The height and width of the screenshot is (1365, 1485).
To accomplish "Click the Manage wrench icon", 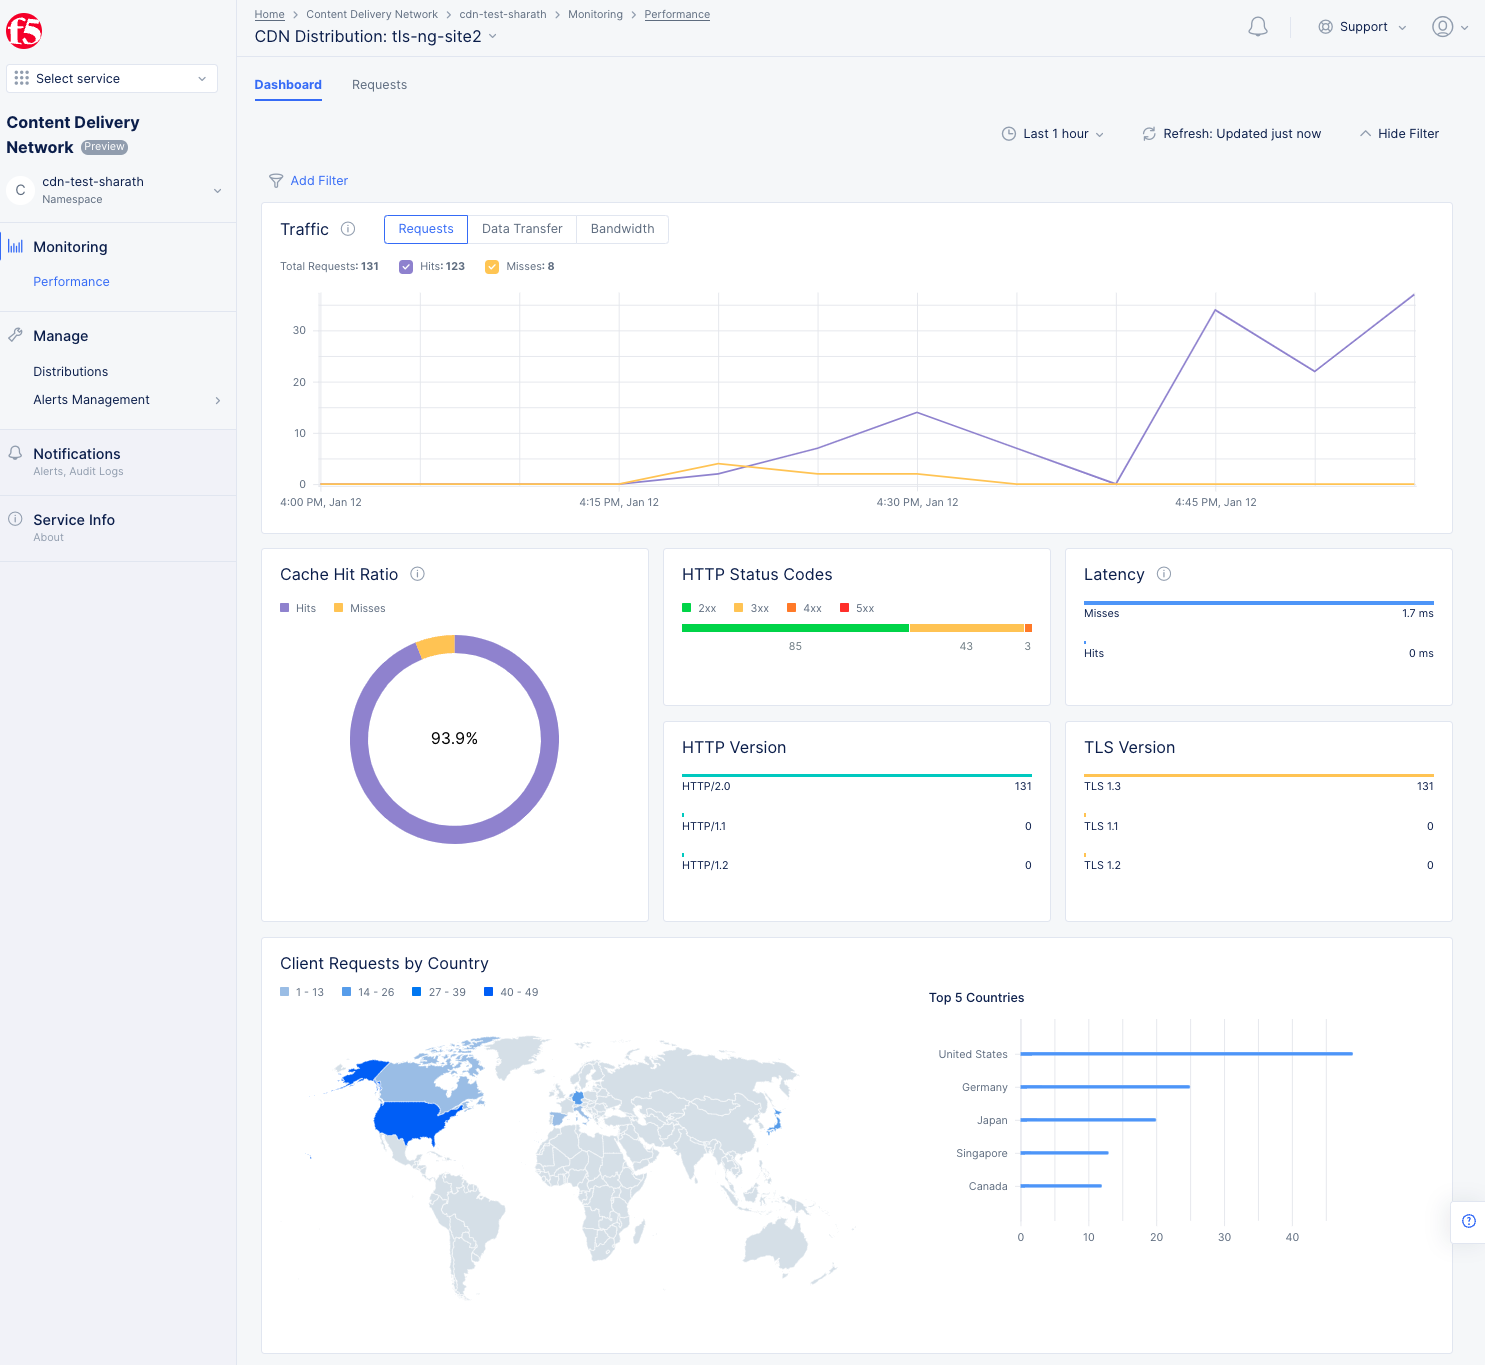I will (x=16, y=335).
